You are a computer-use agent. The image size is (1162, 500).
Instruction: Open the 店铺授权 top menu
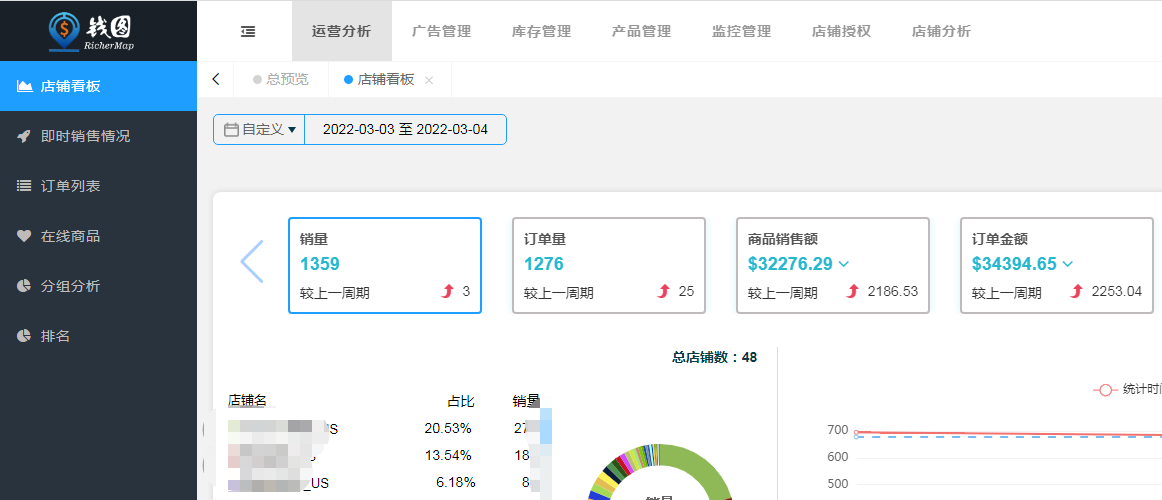pyautogui.click(x=842, y=31)
